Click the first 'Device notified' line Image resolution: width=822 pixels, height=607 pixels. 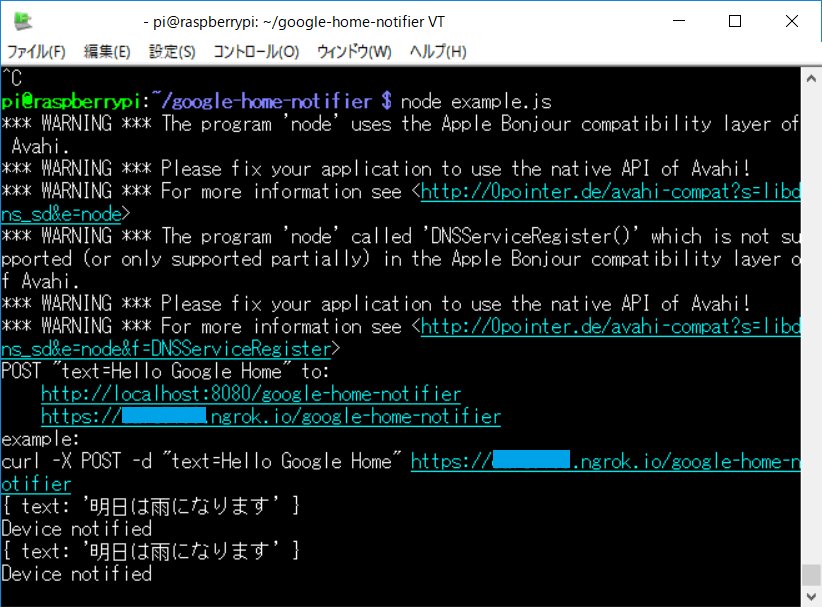coord(77,528)
